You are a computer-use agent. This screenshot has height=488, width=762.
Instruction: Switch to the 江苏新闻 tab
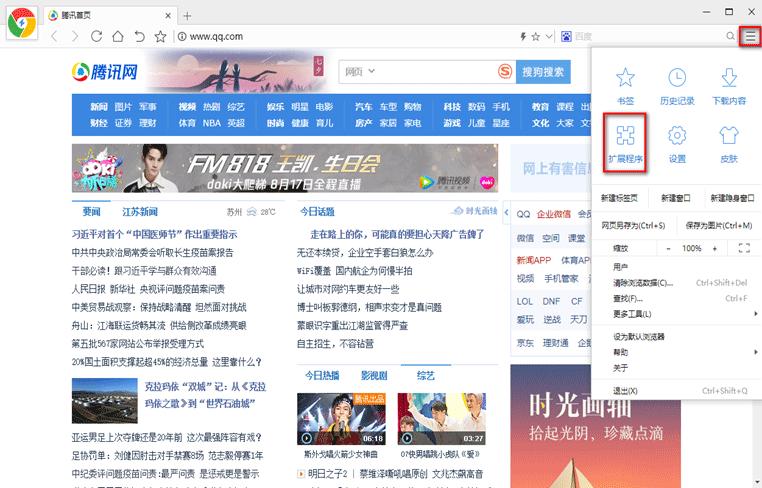[x=140, y=212]
